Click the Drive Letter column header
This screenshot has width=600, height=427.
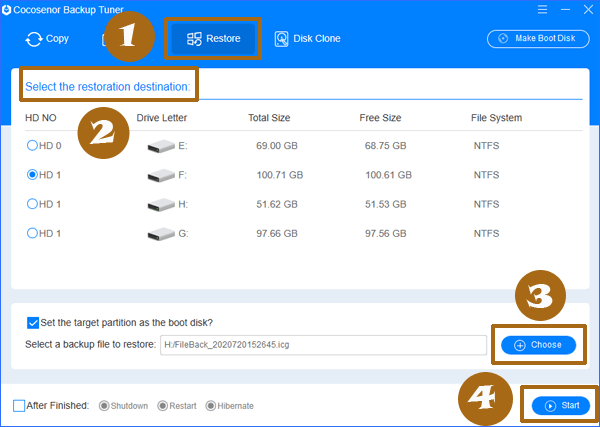pyautogui.click(x=161, y=118)
